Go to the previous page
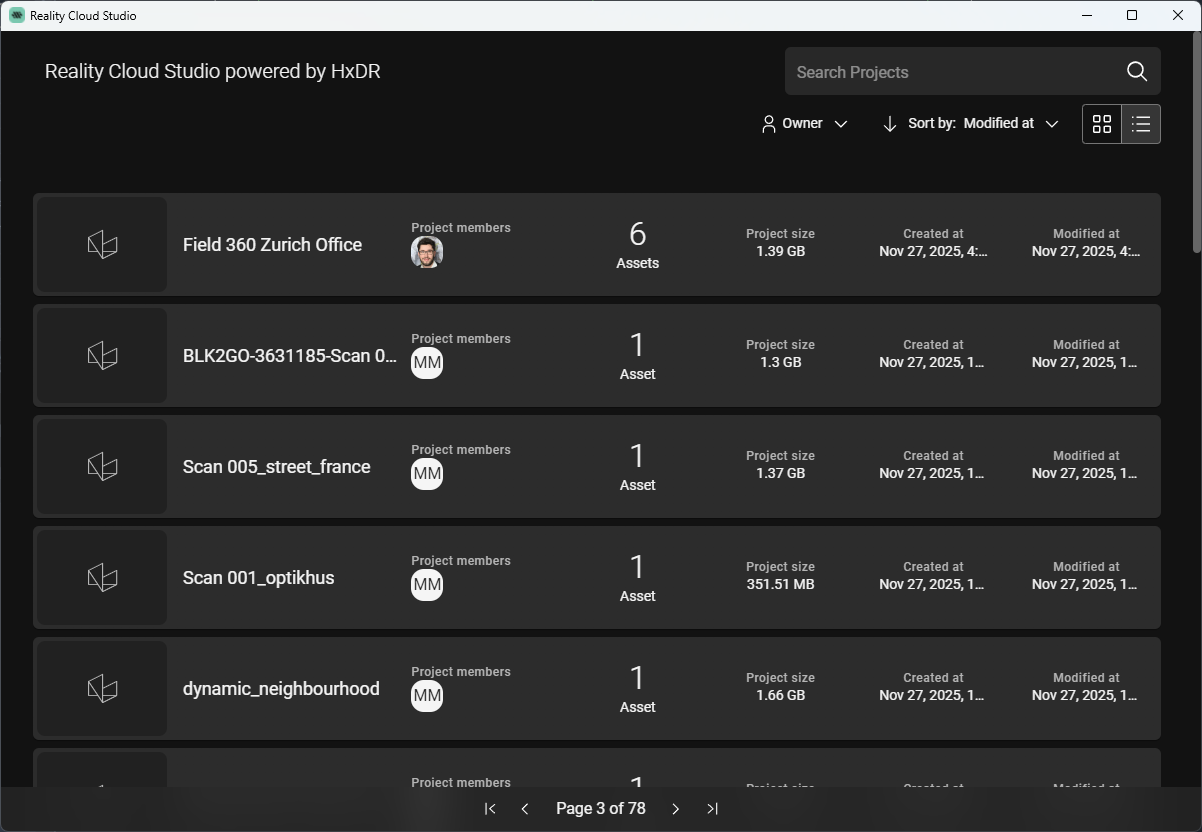 click(x=525, y=809)
